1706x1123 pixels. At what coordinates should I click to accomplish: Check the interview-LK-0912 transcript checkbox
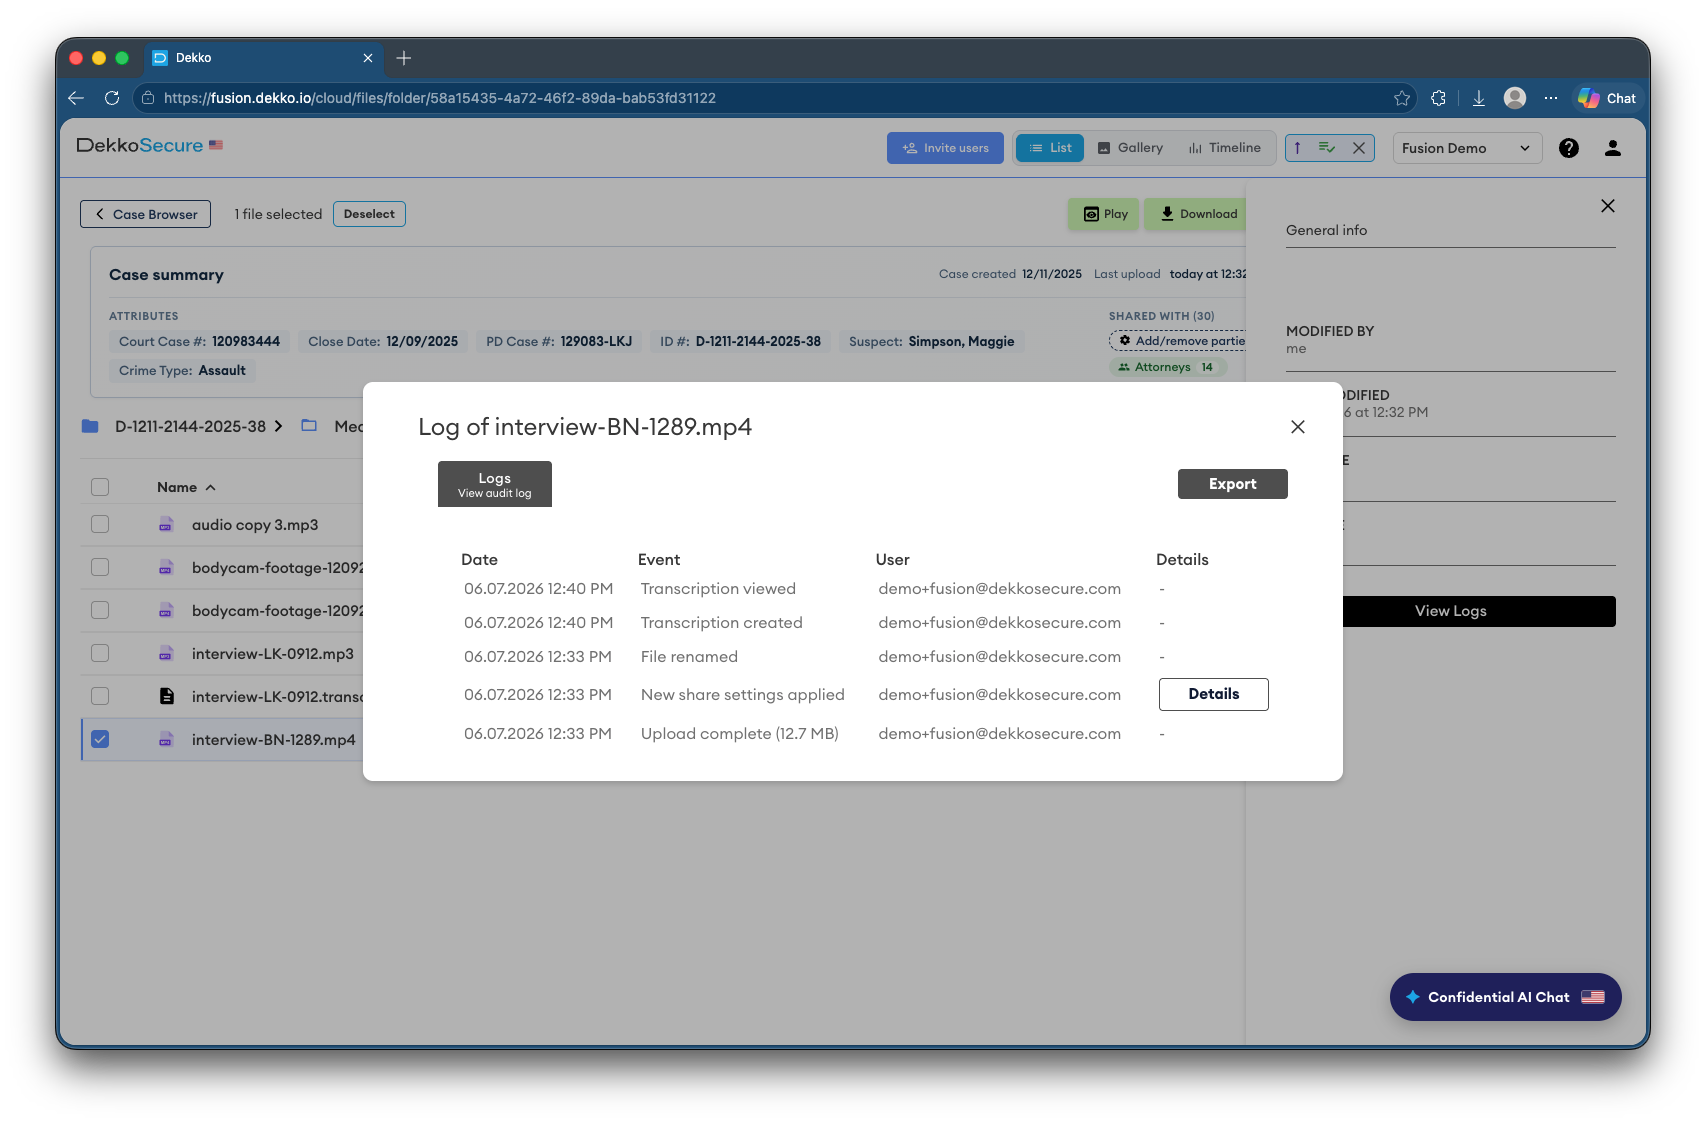click(x=100, y=696)
